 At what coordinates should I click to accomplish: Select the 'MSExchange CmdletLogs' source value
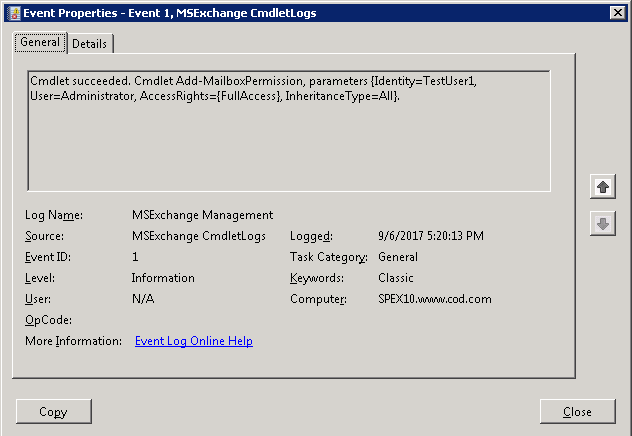point(199,236)
